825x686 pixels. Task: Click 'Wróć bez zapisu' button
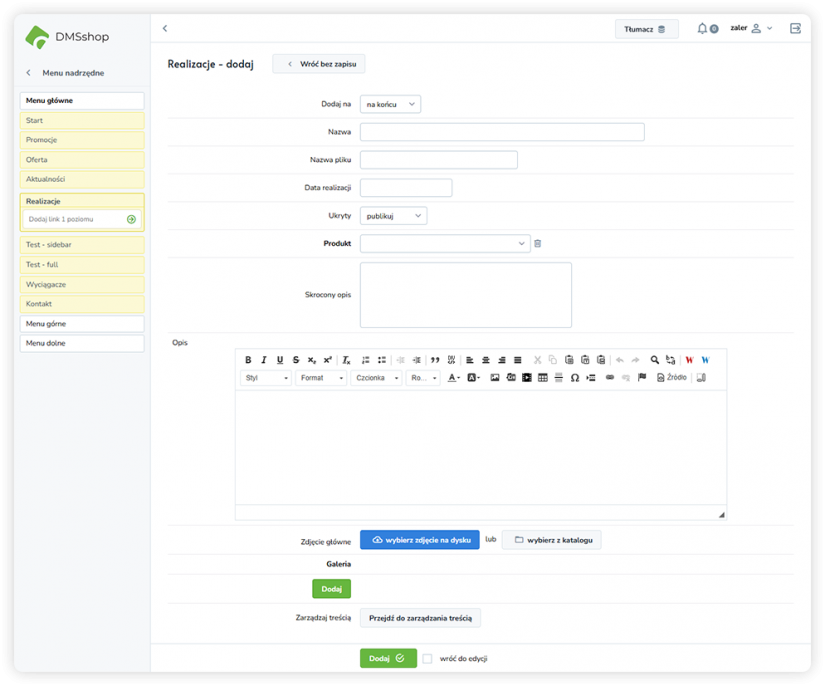click(319, 64)
